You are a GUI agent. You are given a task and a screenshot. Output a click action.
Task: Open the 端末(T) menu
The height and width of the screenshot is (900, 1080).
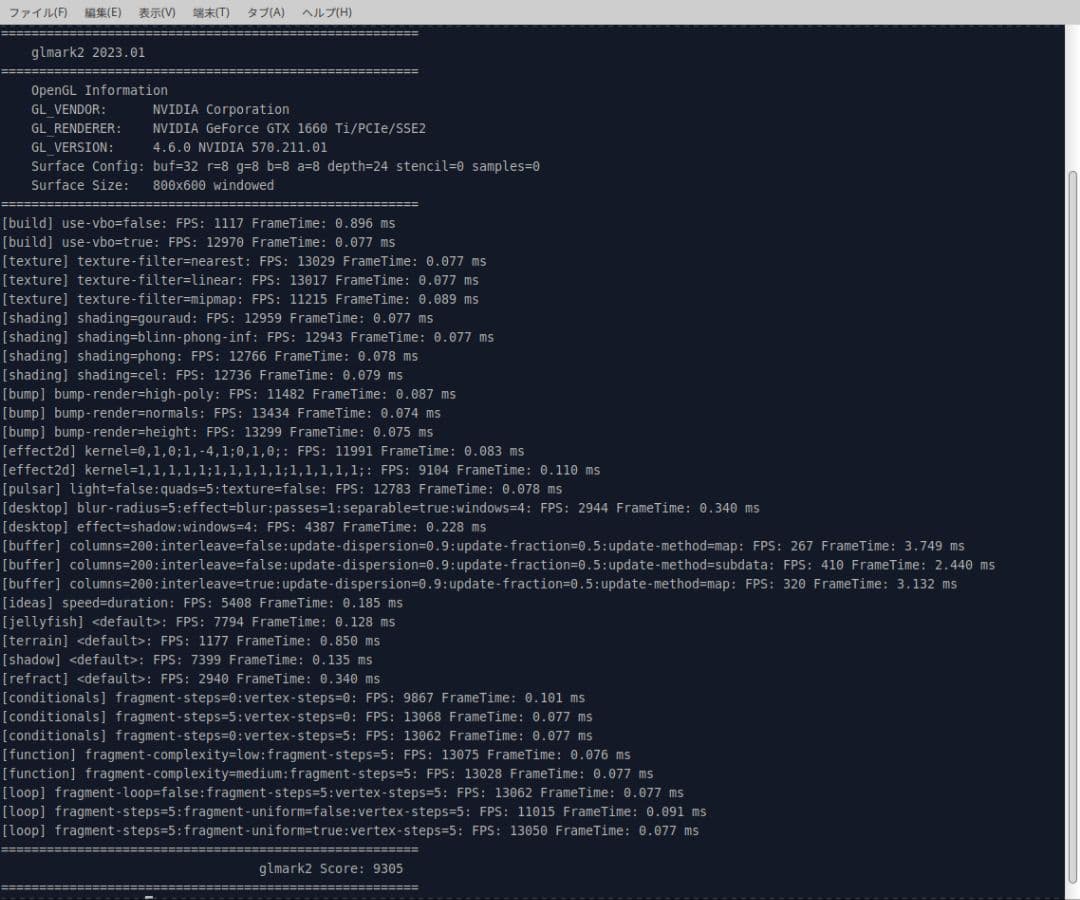211,12
